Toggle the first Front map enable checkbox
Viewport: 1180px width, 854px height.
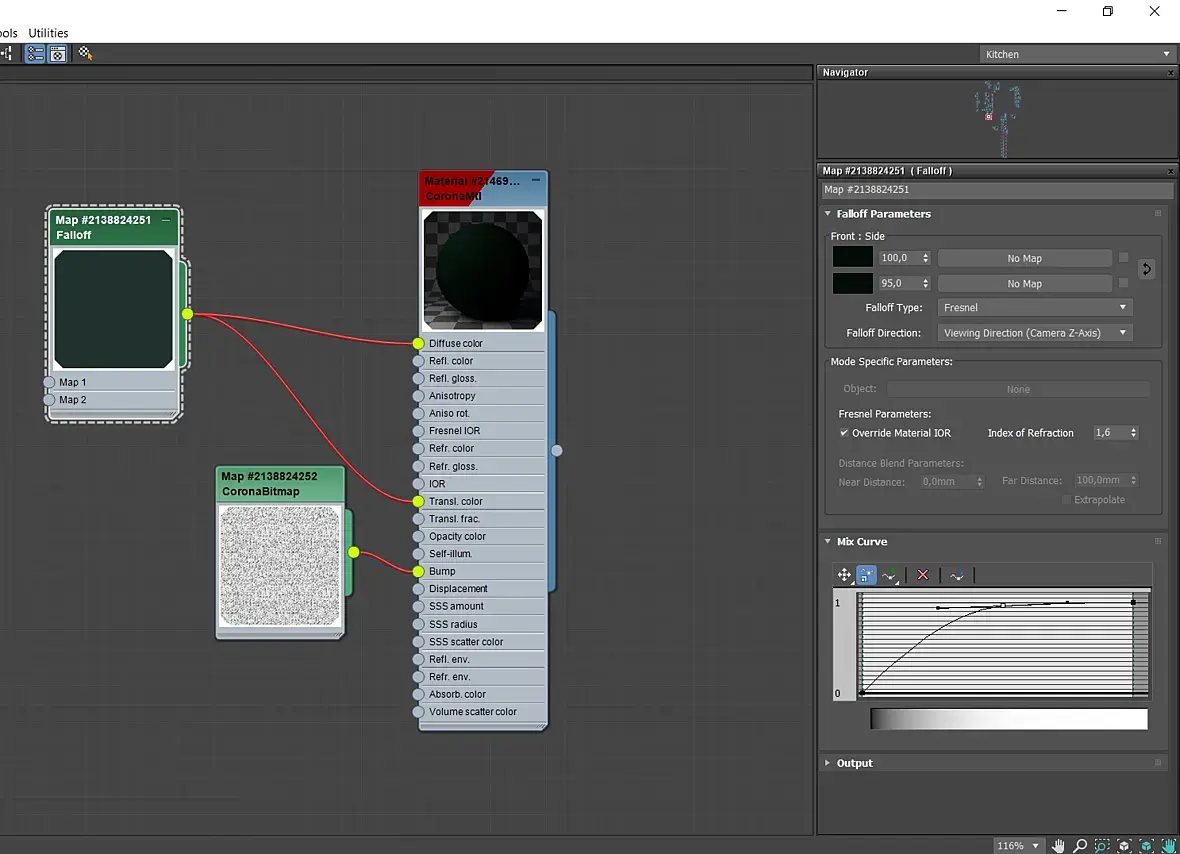coord(1123,258)
